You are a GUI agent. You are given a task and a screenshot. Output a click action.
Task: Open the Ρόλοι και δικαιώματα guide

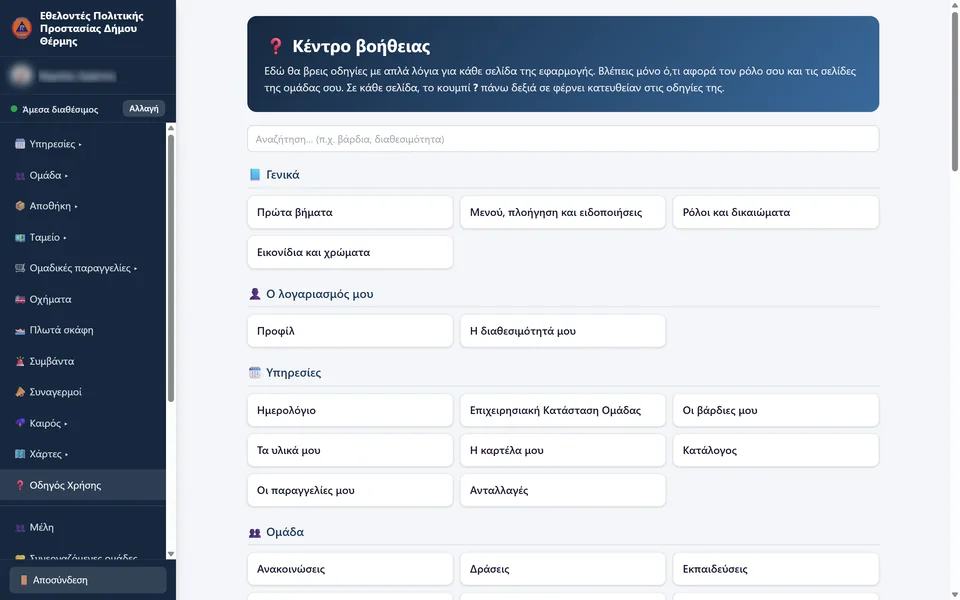pos(776,212)
